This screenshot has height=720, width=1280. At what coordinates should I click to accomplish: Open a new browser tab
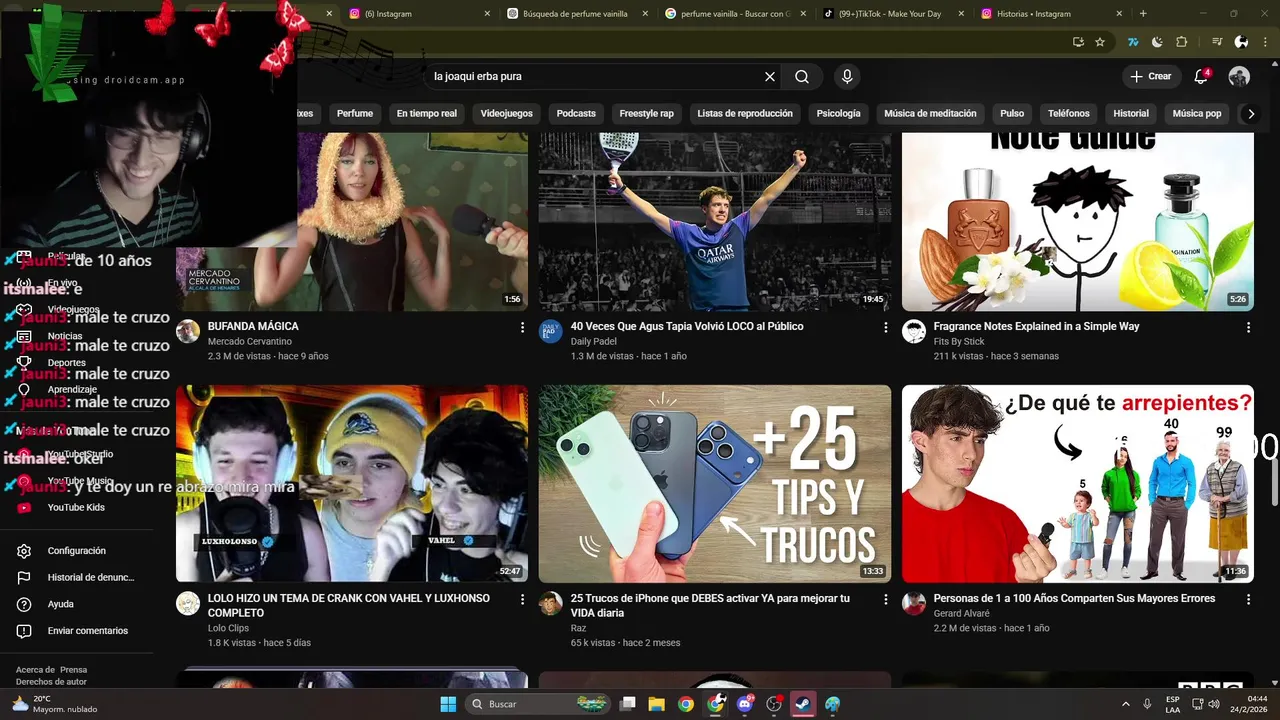pyautogui.click(x=1143, y=14)
